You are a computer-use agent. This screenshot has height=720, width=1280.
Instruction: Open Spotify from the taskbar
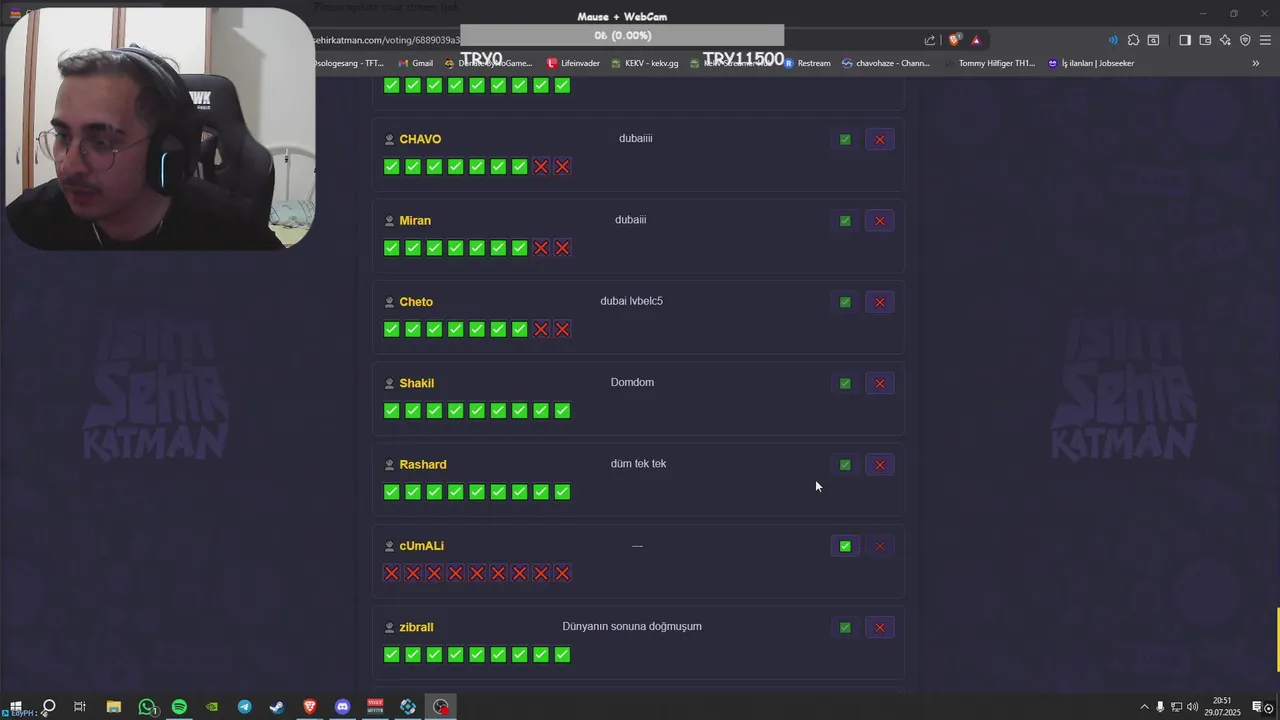179,707
